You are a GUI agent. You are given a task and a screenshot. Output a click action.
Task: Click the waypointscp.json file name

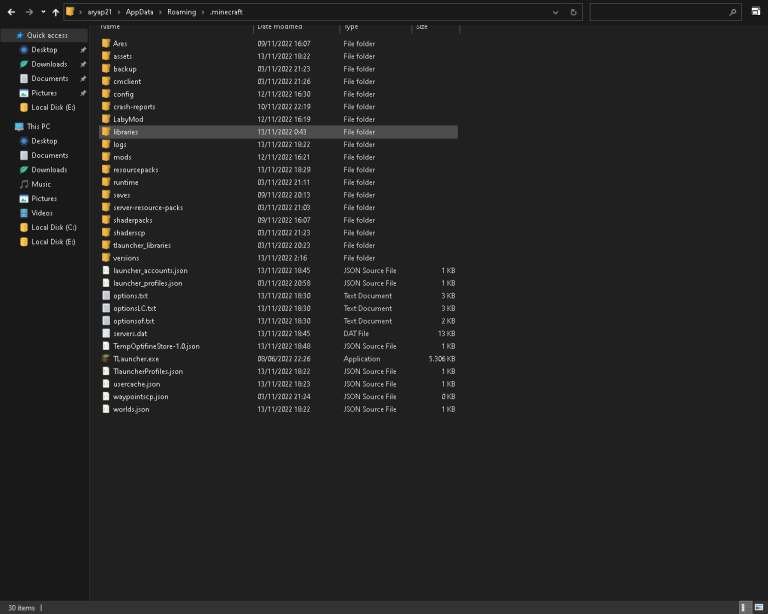tap(141, 397)
